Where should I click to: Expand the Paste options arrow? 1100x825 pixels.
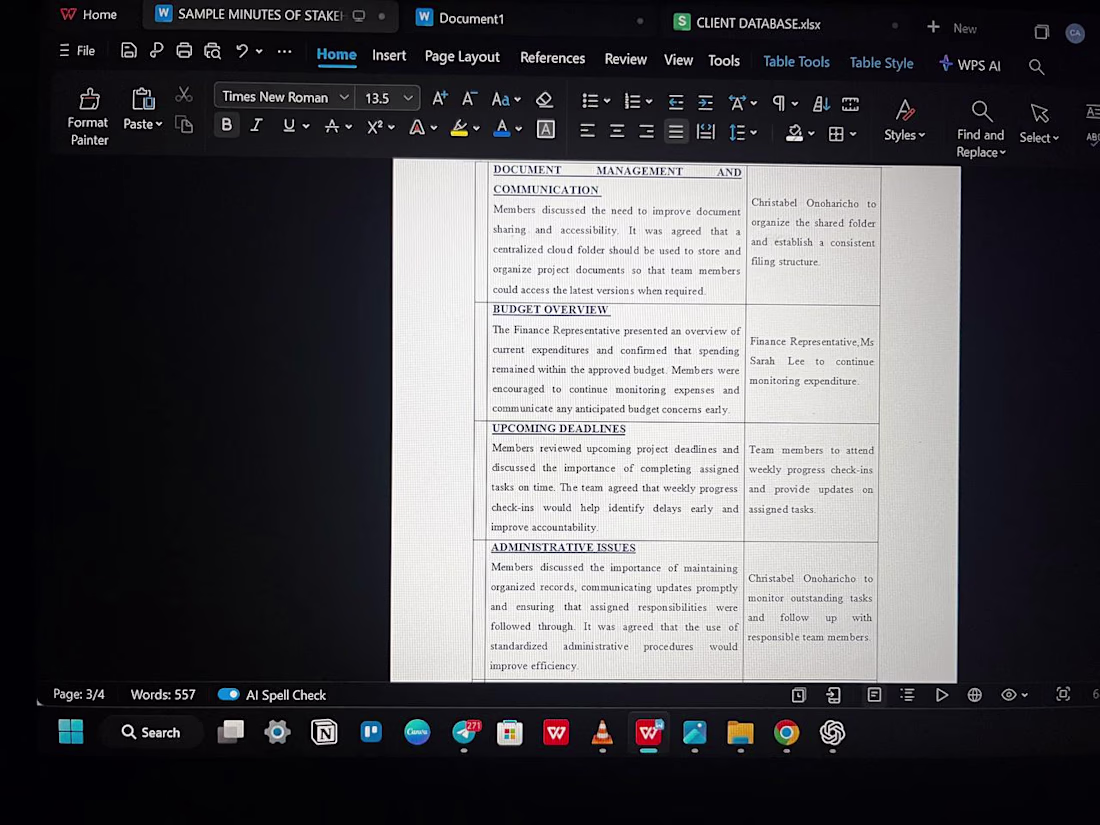coord(159,124)
